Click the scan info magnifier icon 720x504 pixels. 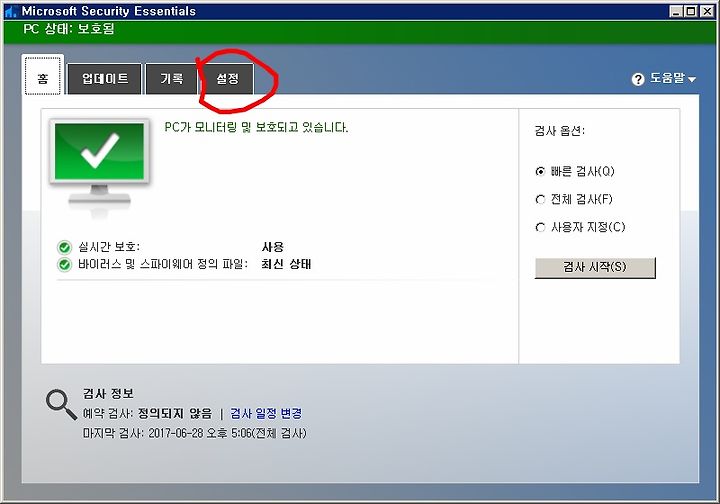(62, 404)
